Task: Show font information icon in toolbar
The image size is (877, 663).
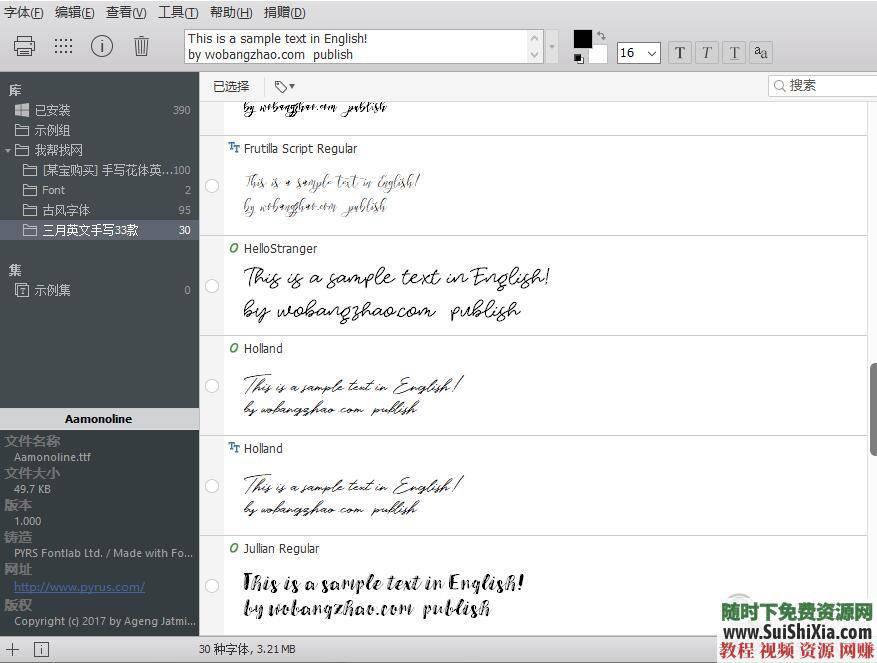Action: 102,46
